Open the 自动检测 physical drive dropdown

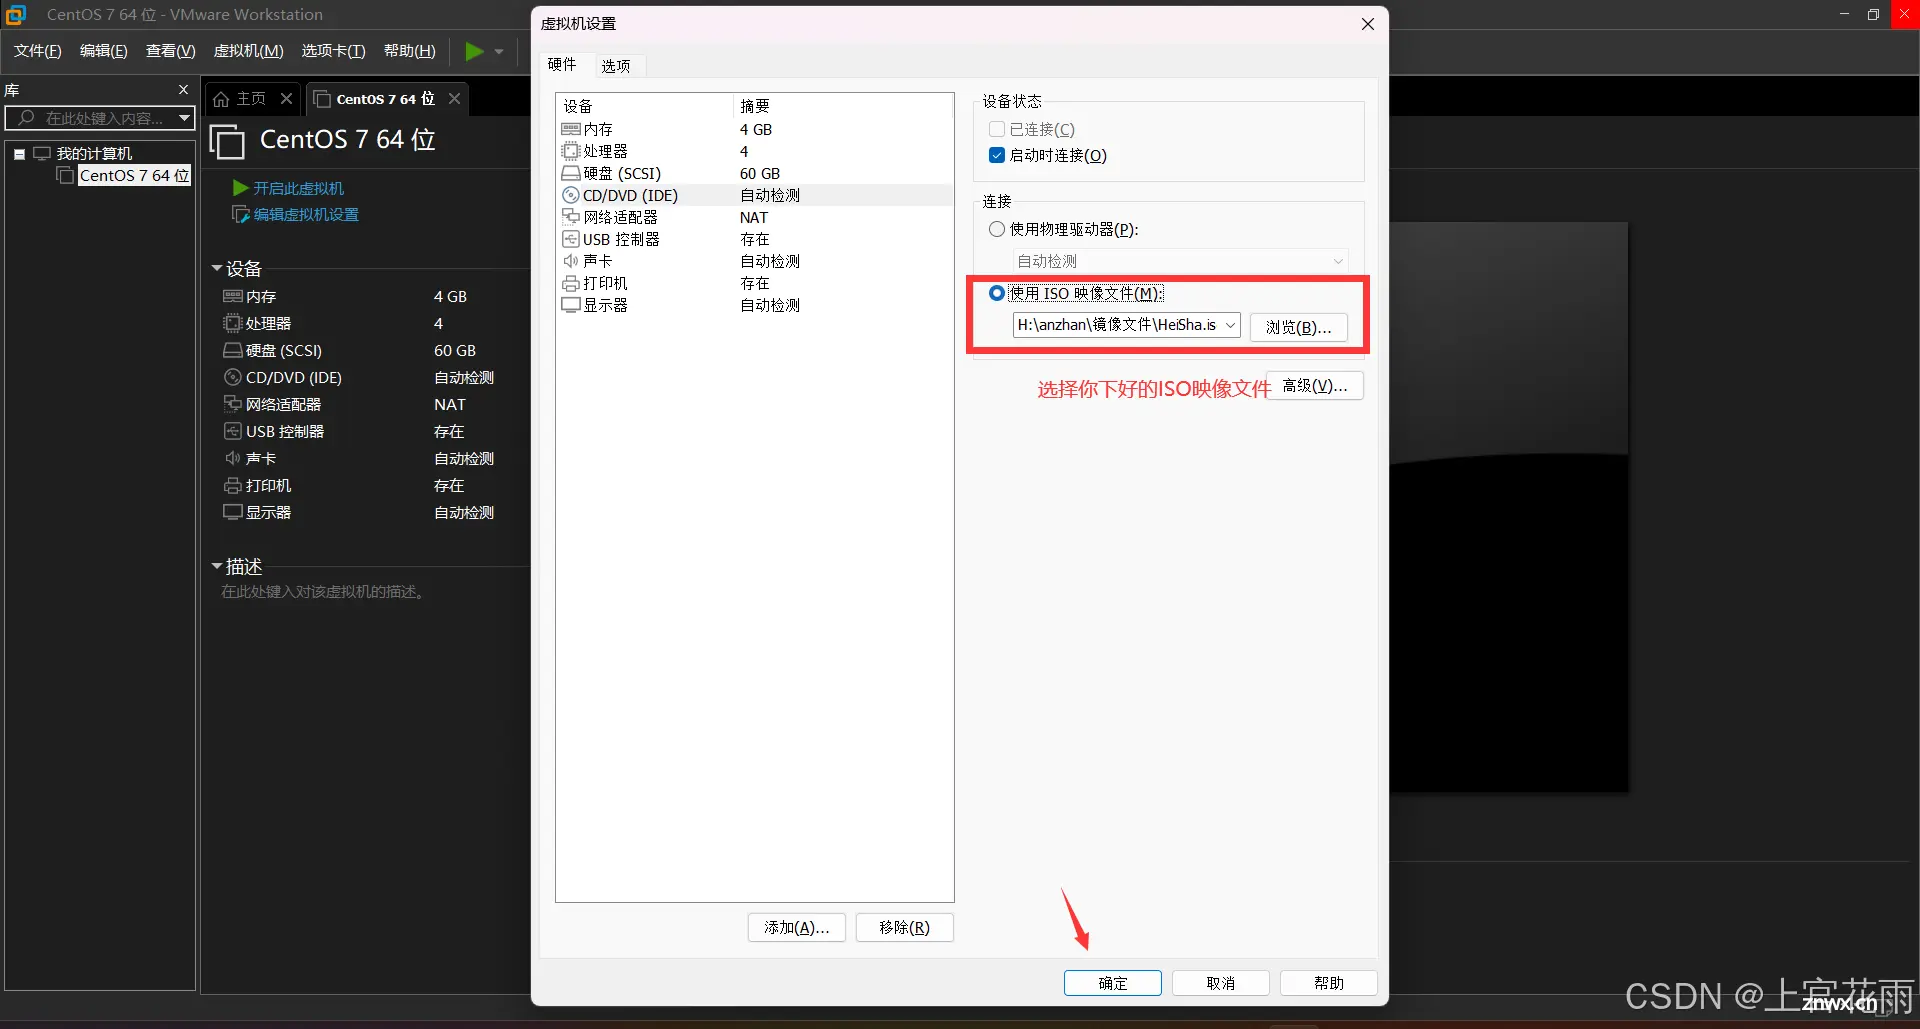pyautogui.click(x=1338, y=261)
